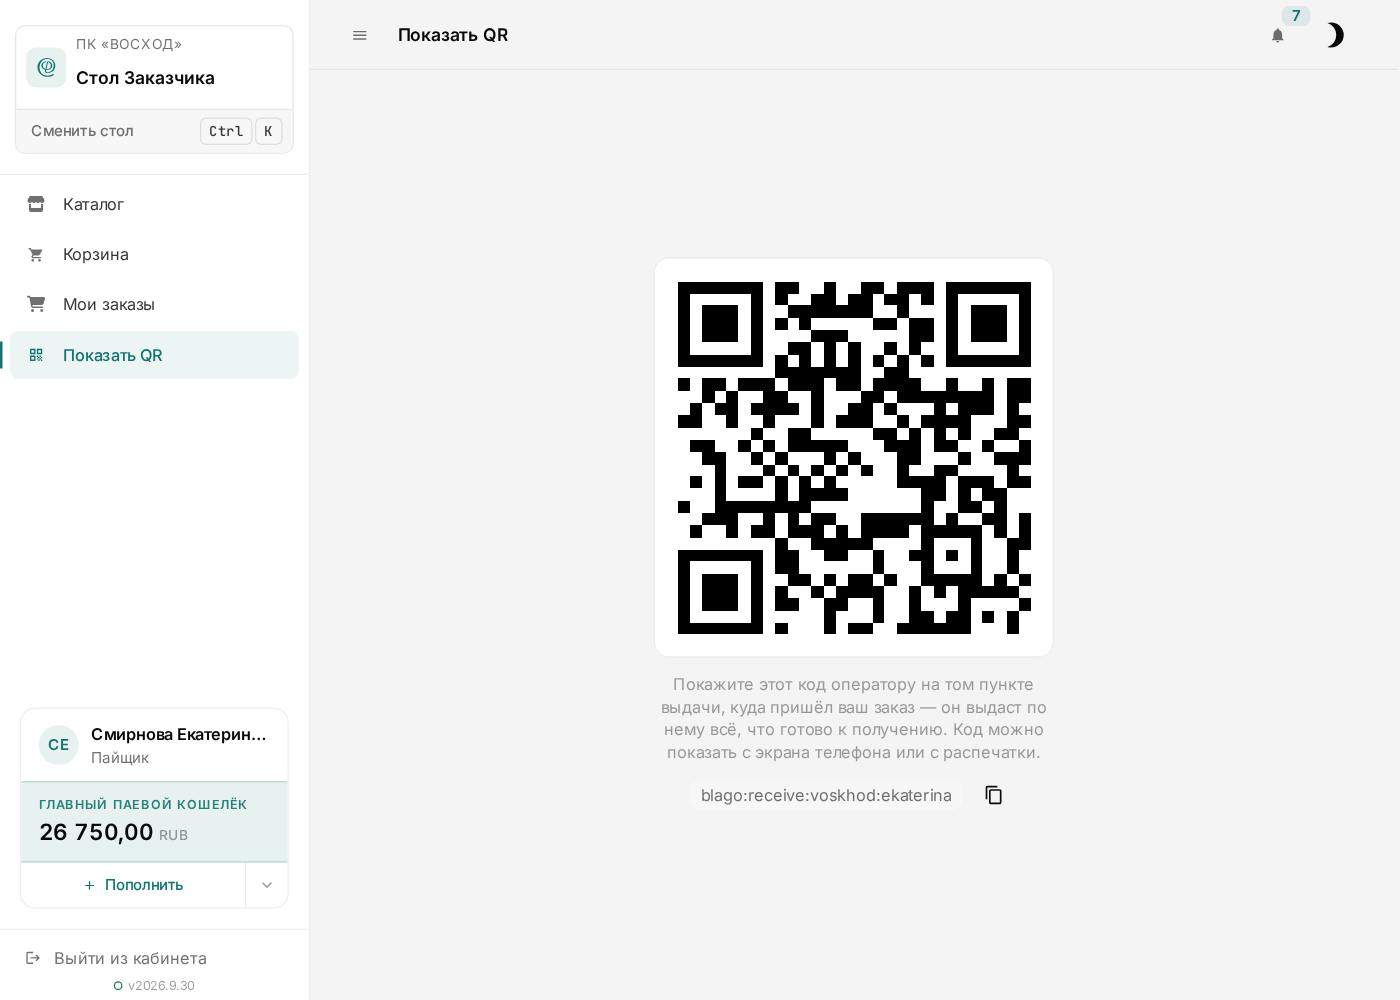
Task: Open Смирнова Екатерина profile name
Action: click(179, 734)
